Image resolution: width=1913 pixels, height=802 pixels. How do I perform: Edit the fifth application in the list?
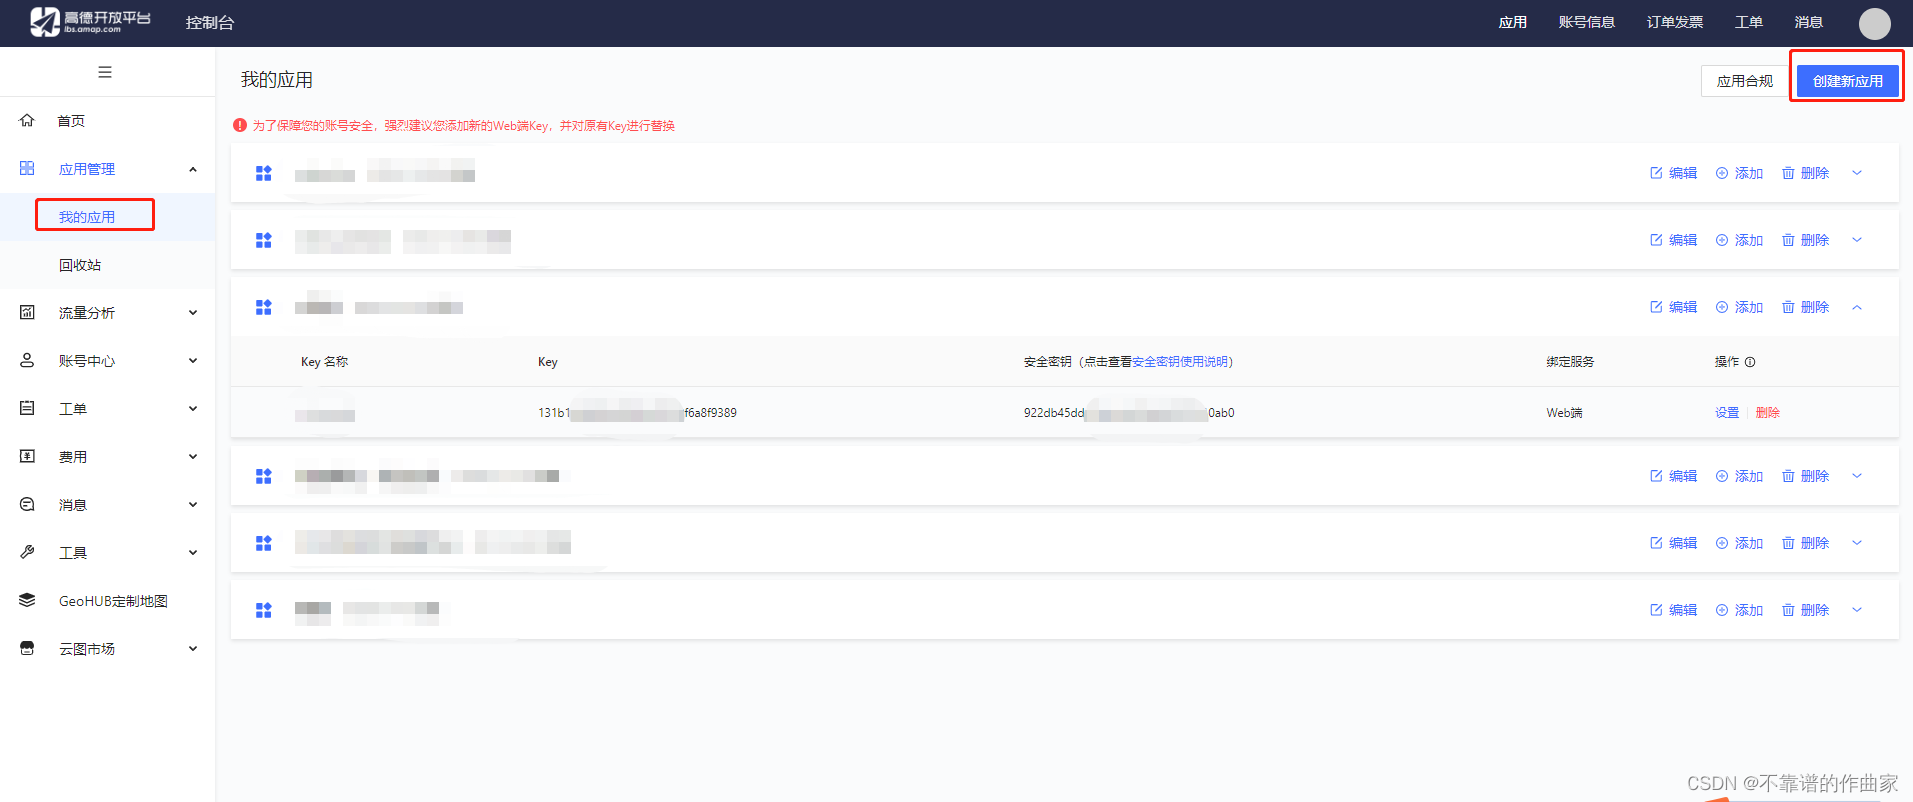(x=1673, y=543)
